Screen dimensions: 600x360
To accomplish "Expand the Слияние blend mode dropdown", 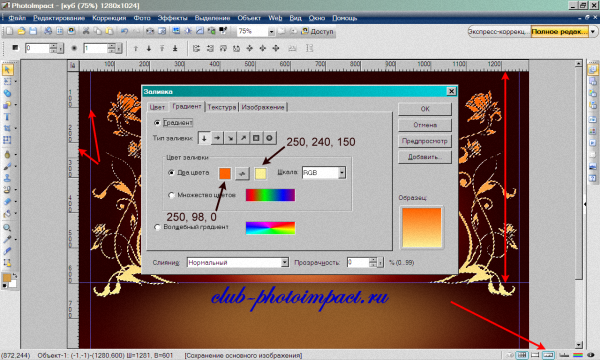I will click(x=284, y=262).
